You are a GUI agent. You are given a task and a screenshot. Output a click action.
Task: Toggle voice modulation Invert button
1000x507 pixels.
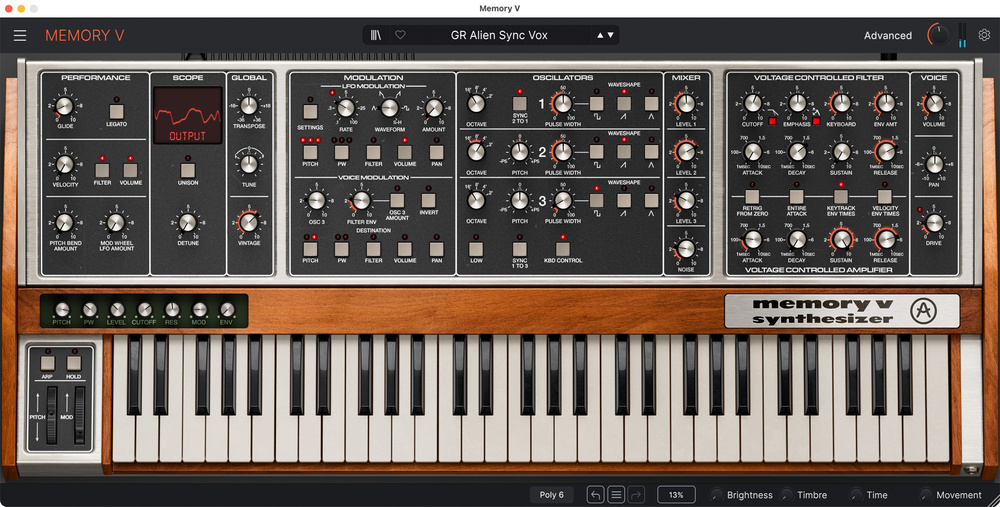click(x=429, y=200)
